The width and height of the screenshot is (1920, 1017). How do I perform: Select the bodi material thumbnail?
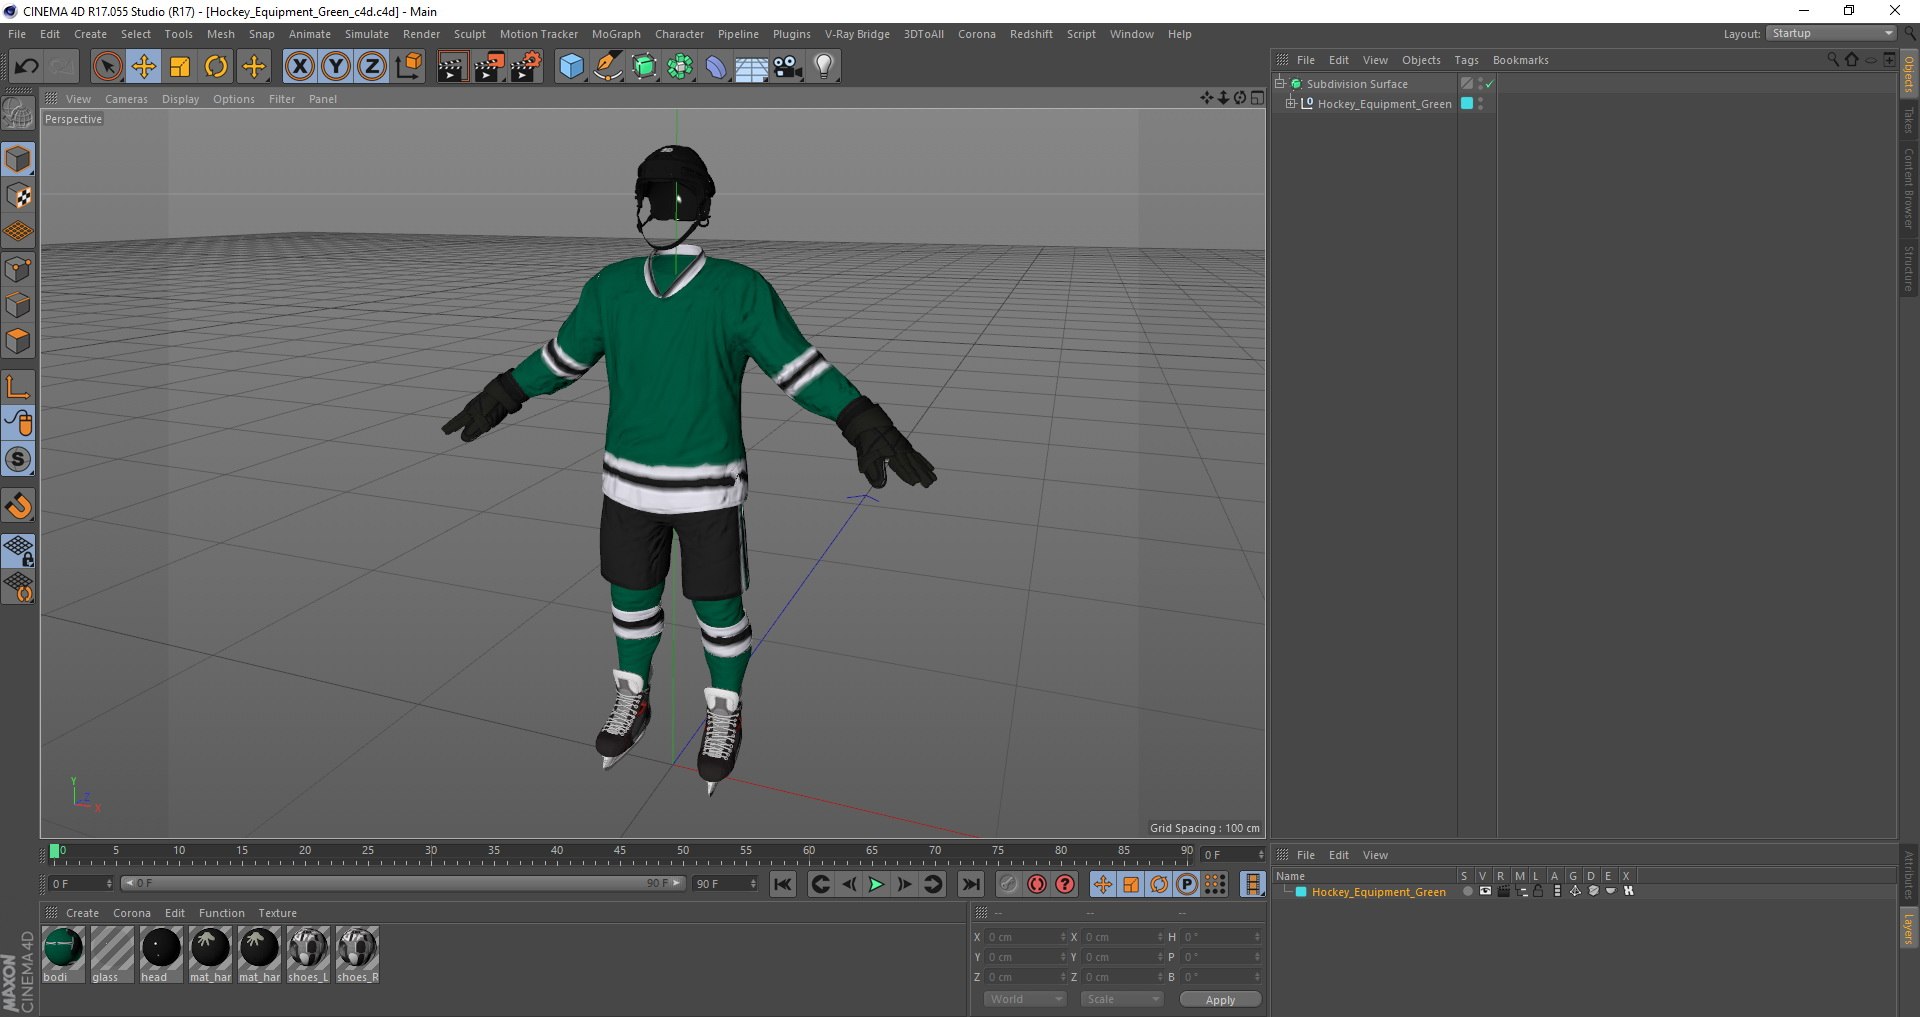(63, 954)
